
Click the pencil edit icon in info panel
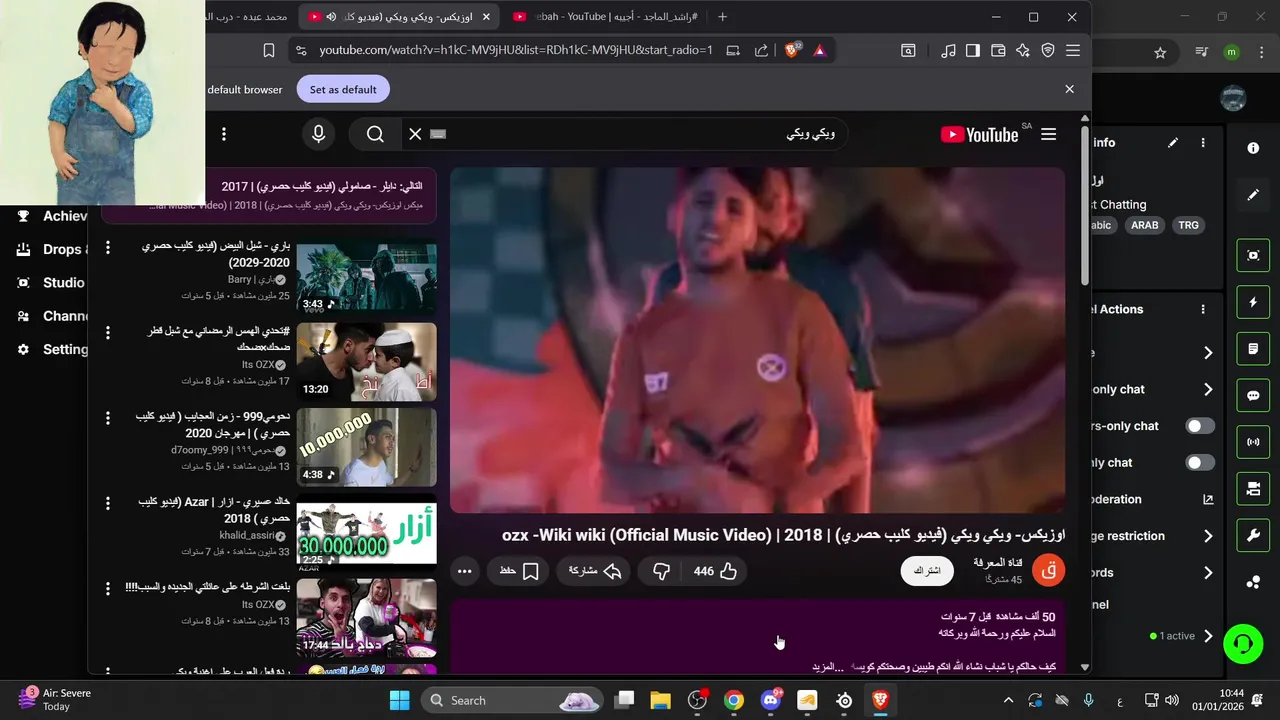point(1173,143)
